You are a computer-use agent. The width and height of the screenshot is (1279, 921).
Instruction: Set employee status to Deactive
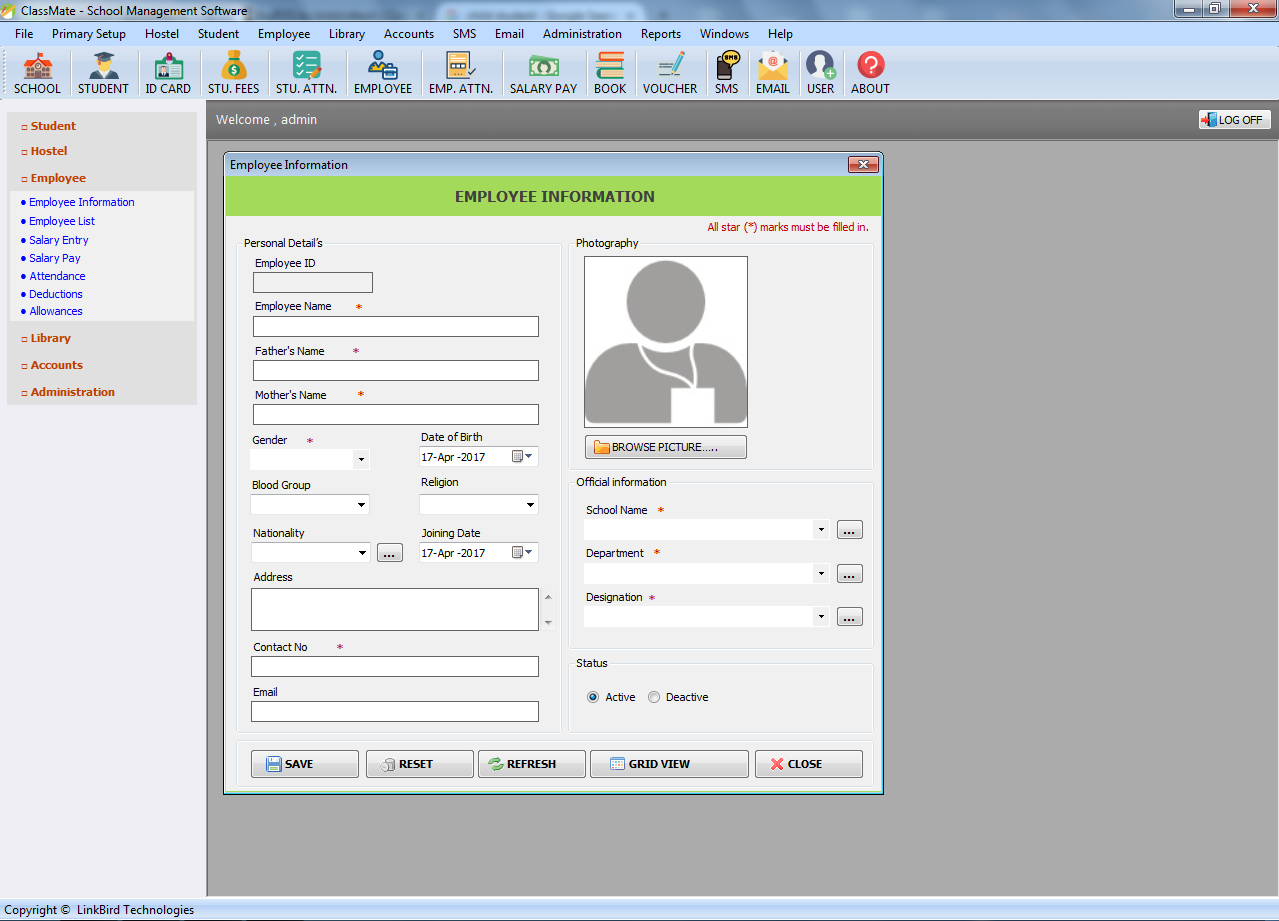[x=653, y=697]
